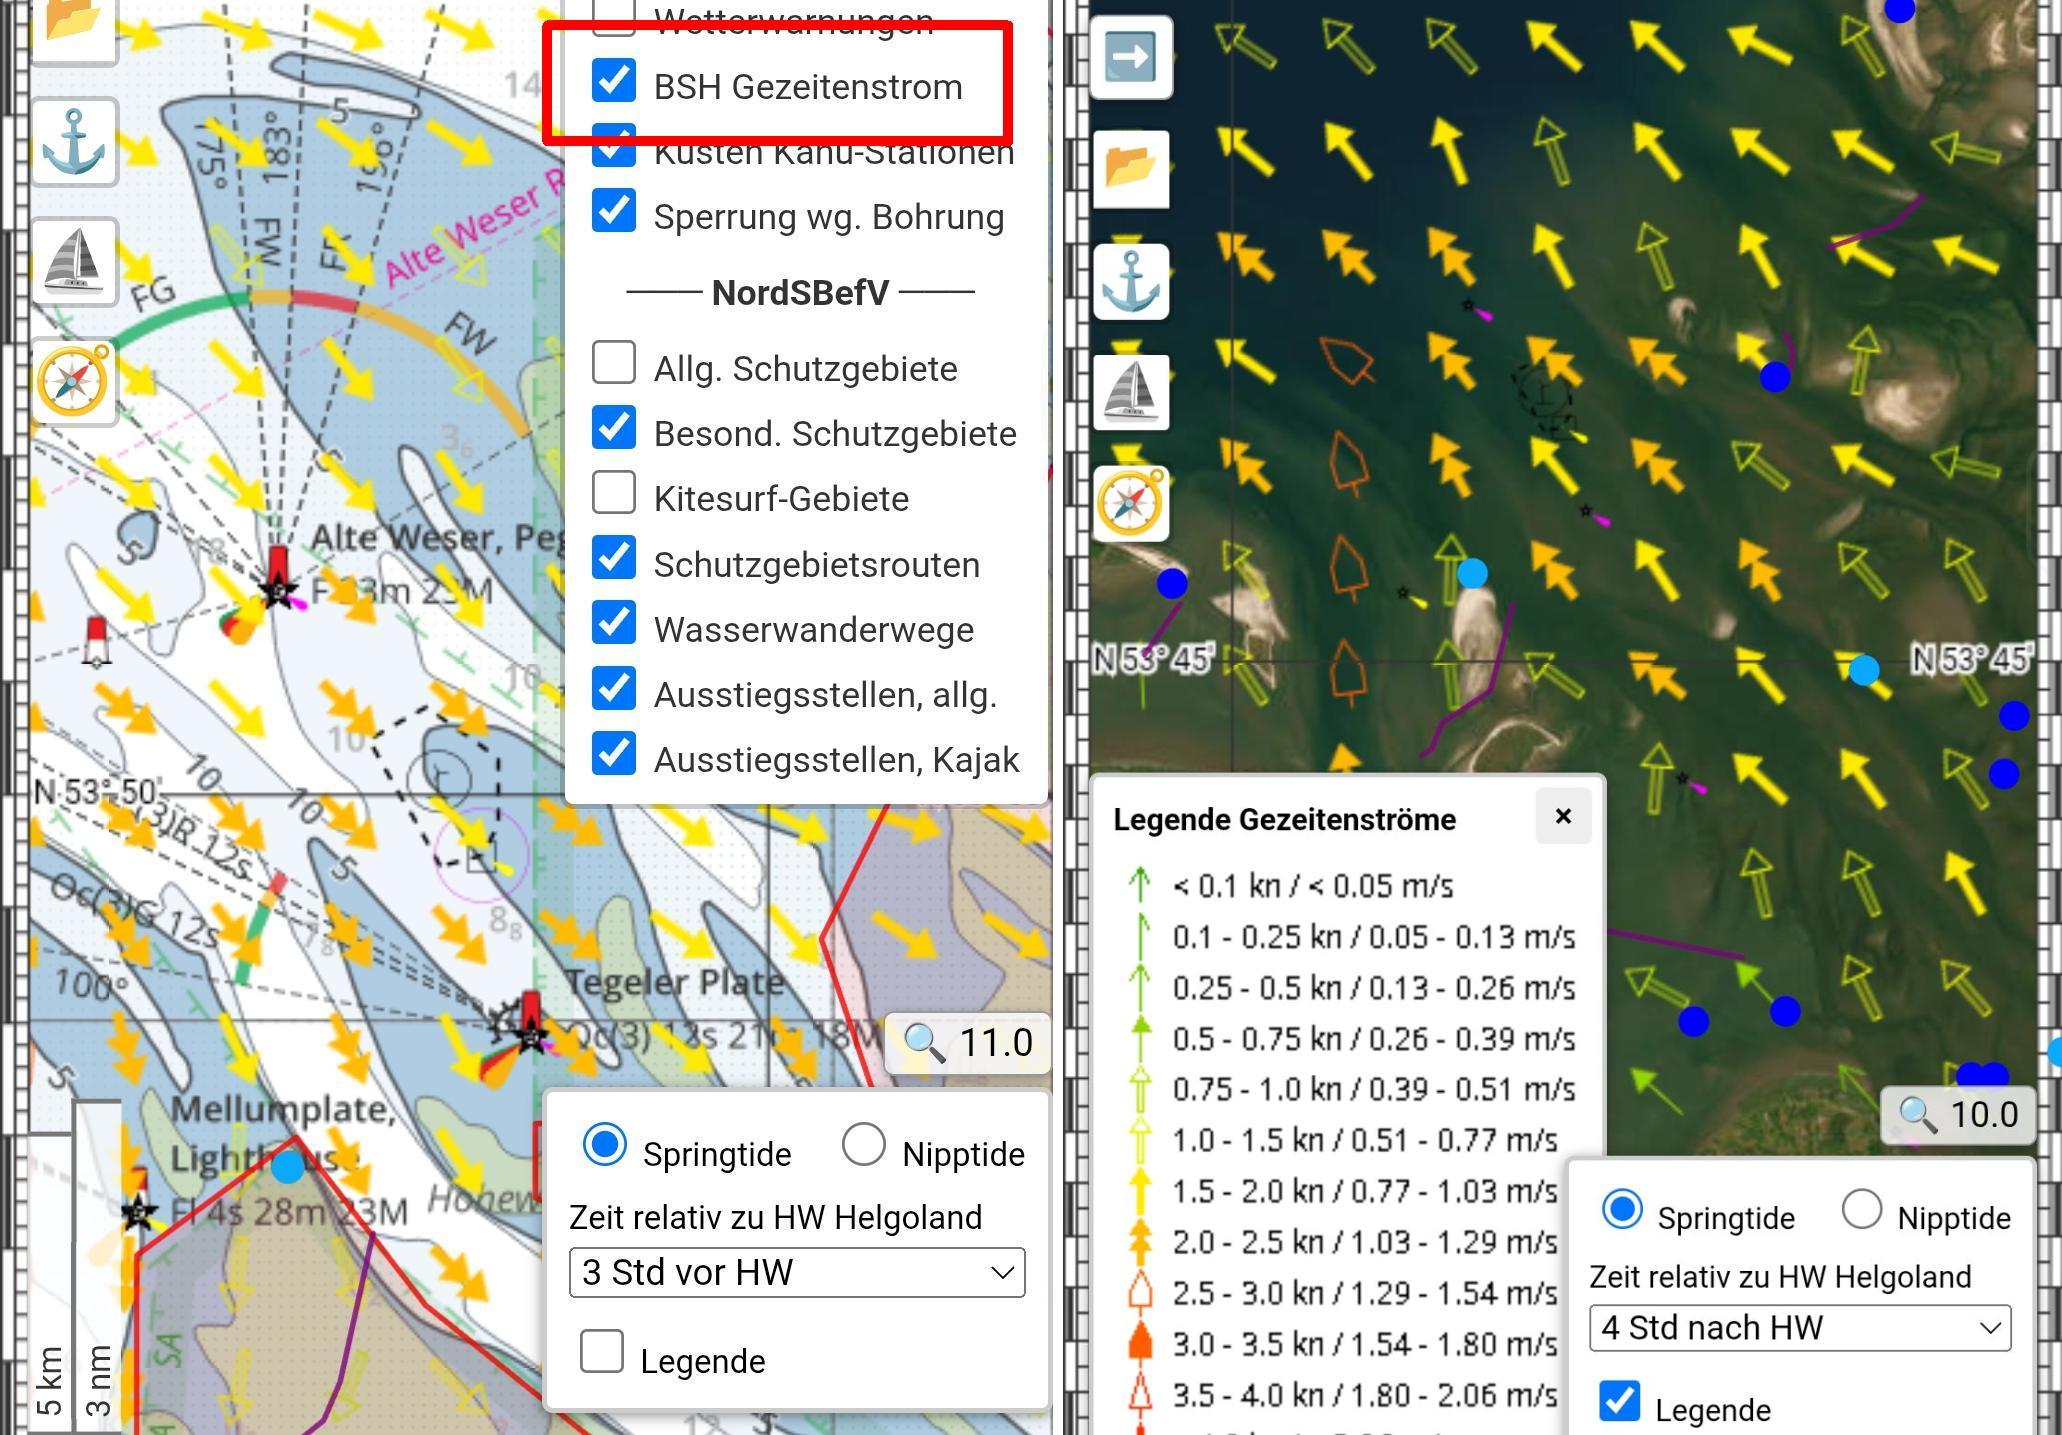Viewport: 2062px width, 1435px height.
Task: Click the folder icon on right map
Action: pos(1131,169)
